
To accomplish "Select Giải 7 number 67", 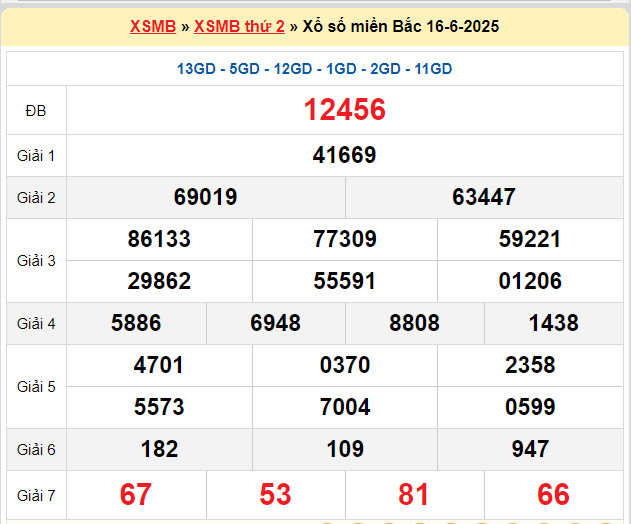I will coord(136,495).
